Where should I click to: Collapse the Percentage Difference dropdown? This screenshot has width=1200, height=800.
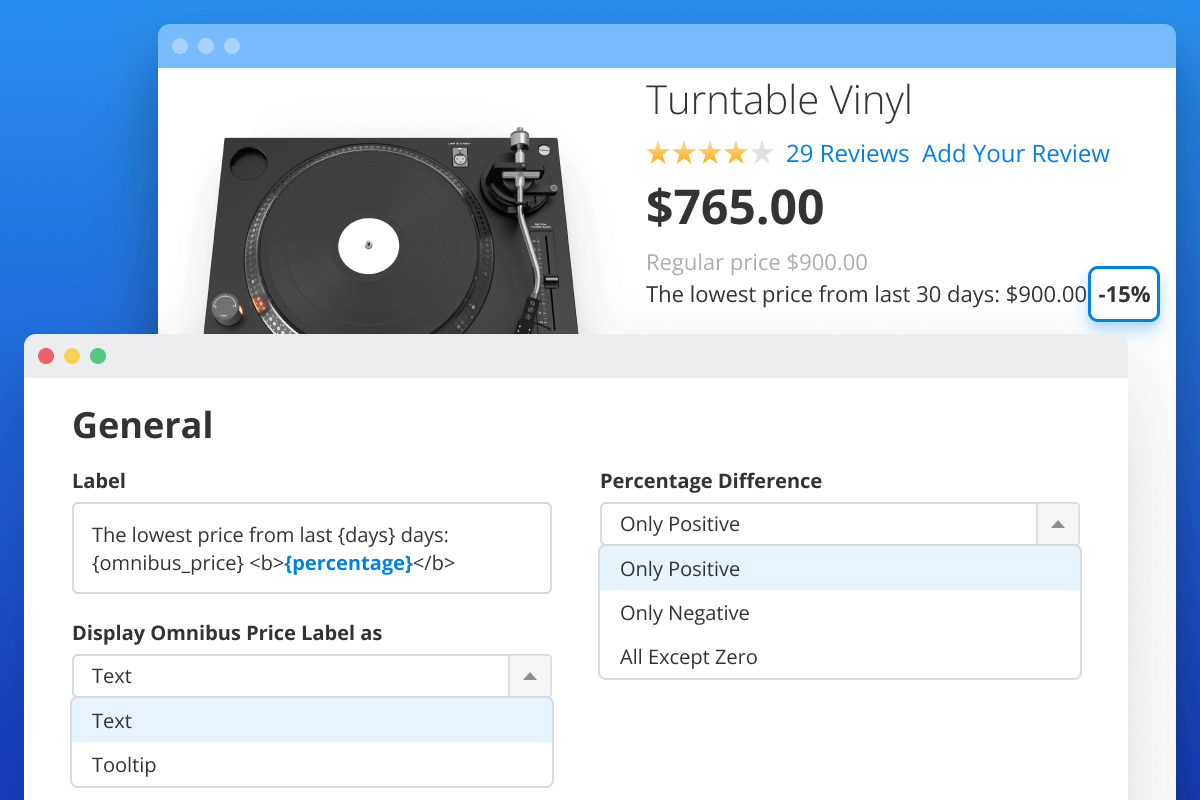(1057, 523)
